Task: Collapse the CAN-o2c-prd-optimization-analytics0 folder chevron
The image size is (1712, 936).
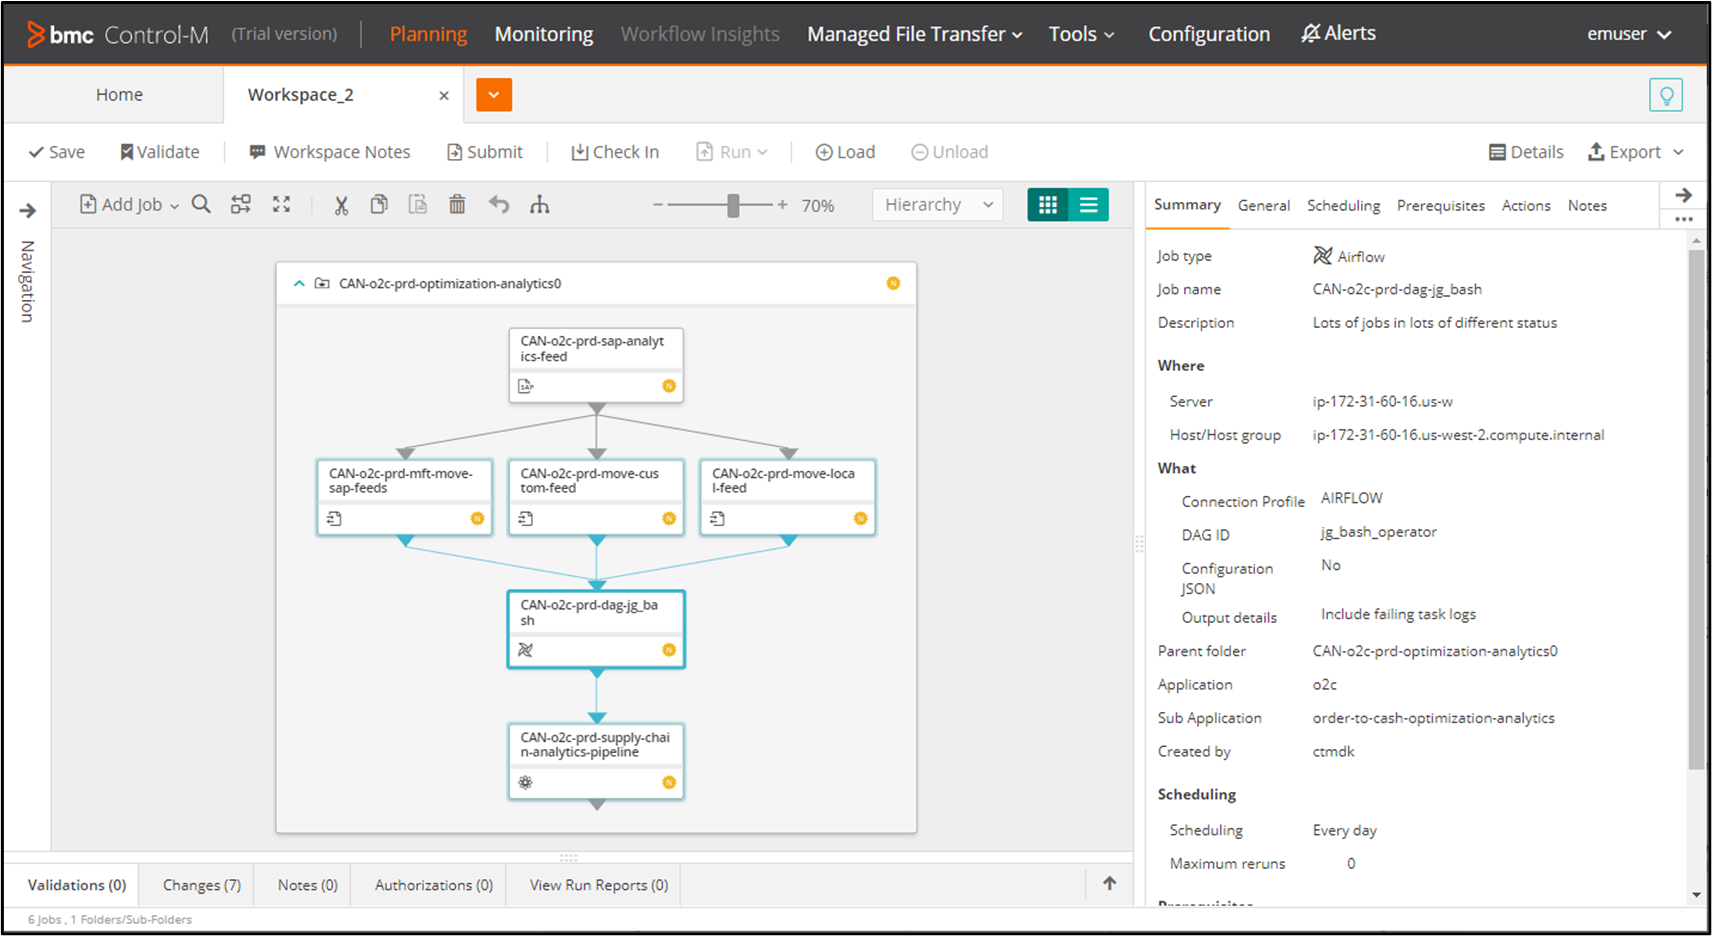Action: (299, 283)
